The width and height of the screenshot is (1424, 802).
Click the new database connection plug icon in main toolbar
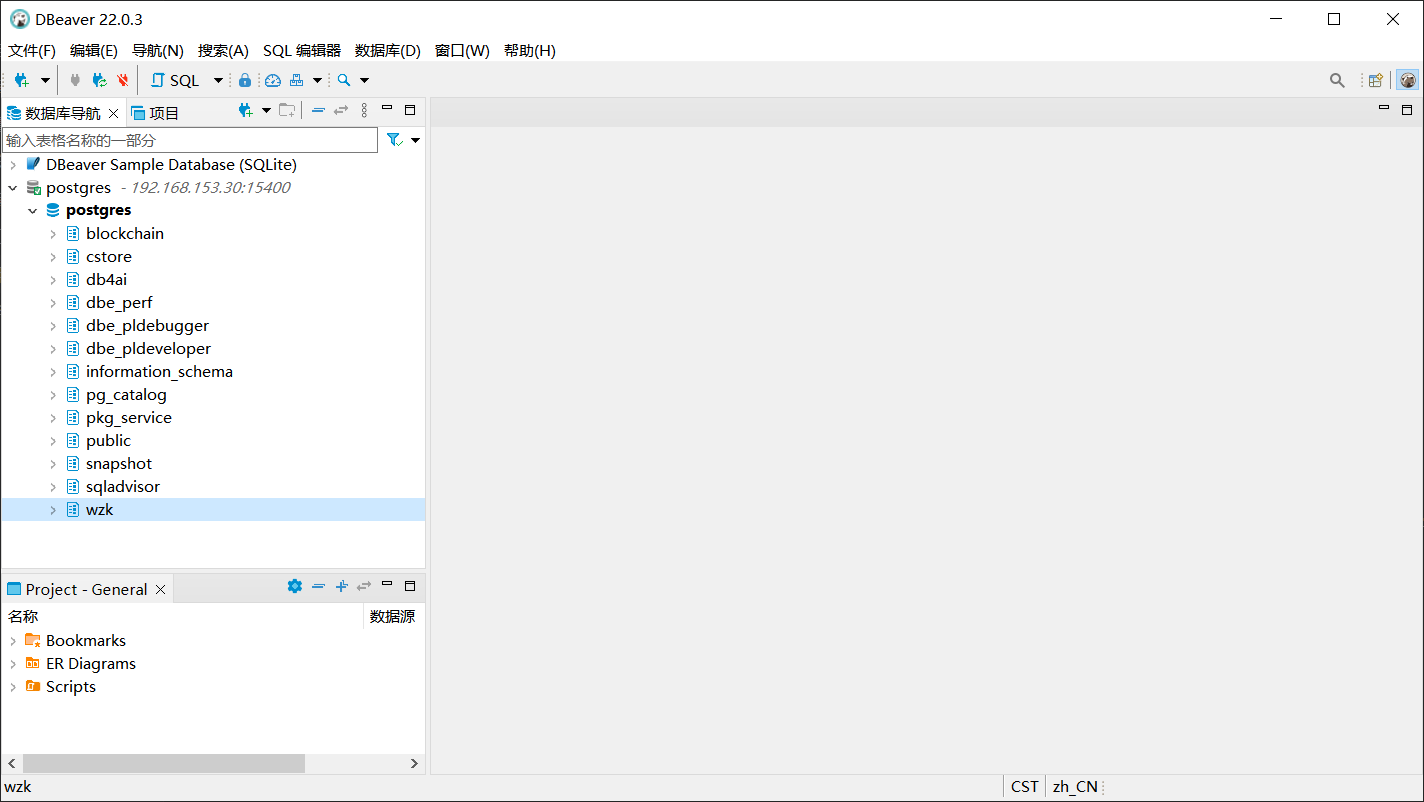[x=21, y=80]
